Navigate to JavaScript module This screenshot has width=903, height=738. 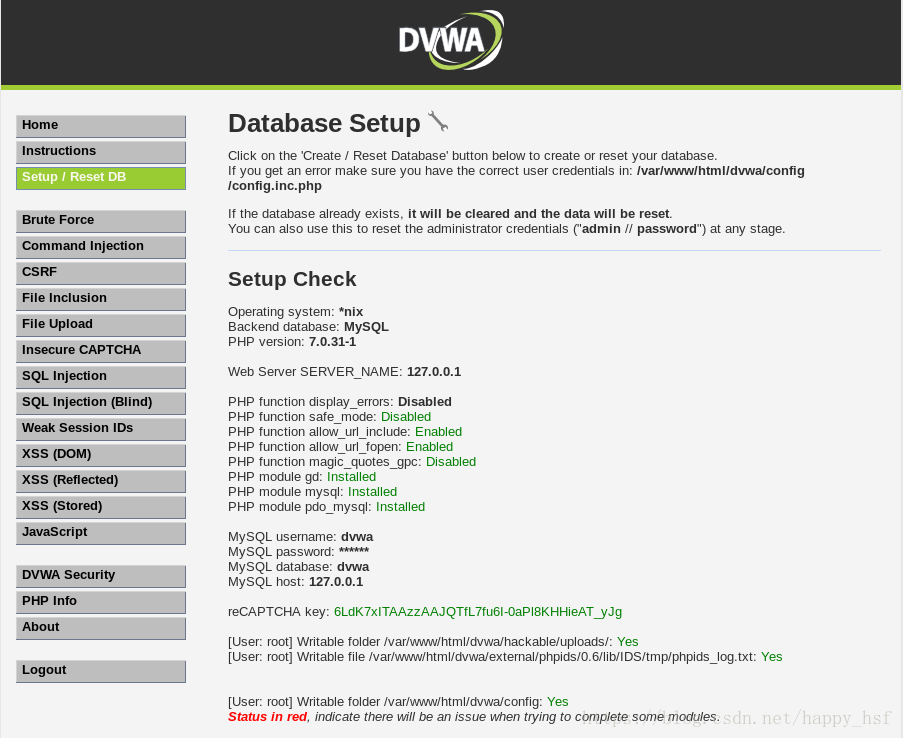pos(101,532)
